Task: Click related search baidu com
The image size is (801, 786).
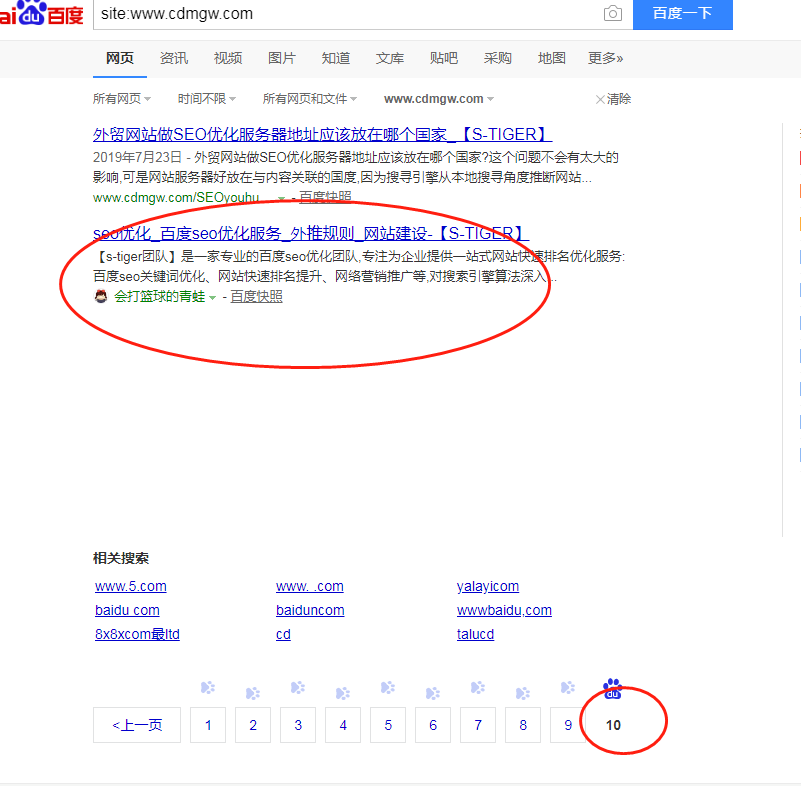Action: 127,610
